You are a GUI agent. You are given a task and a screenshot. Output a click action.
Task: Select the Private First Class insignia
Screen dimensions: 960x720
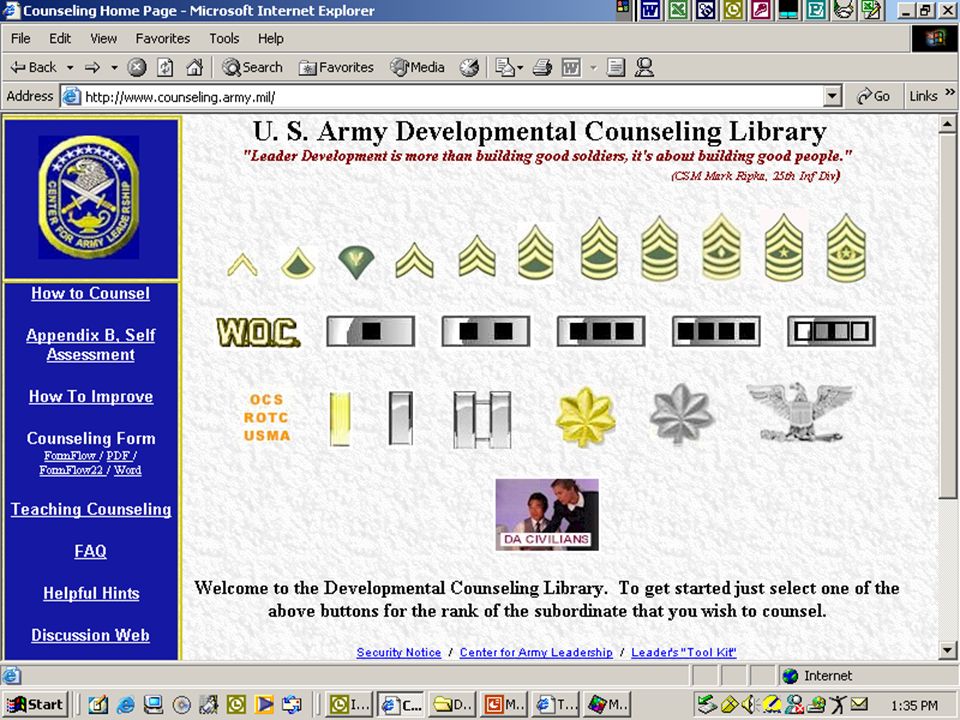click(x=298, y=263)
